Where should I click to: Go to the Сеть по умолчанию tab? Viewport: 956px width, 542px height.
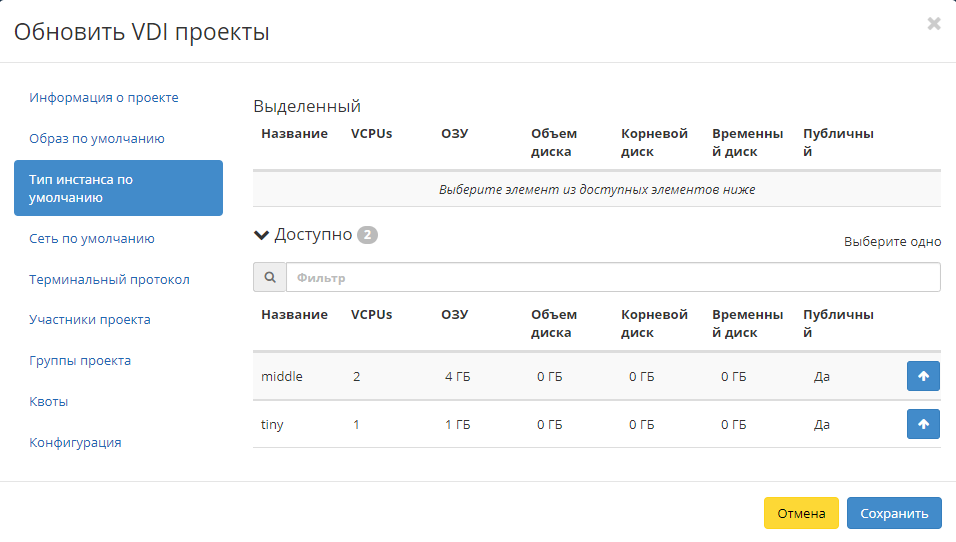(x=92, y=239)
